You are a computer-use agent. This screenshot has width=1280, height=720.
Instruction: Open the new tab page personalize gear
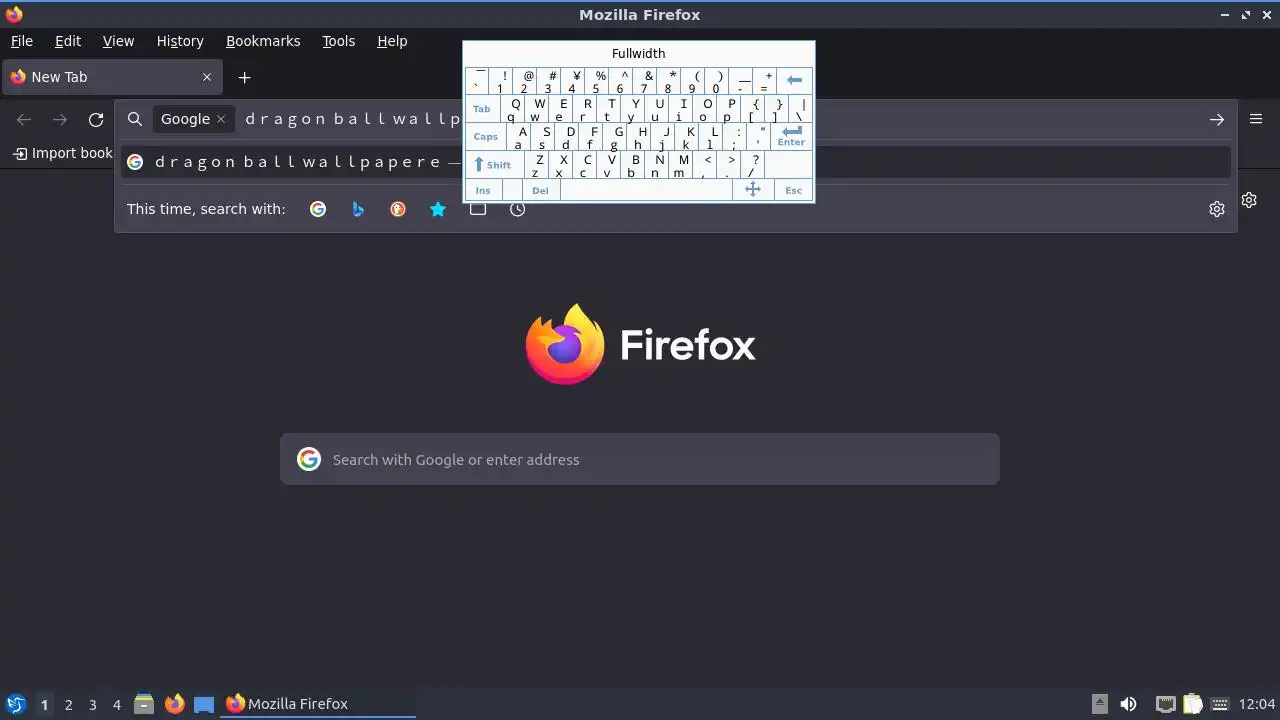coord(1249,200)
